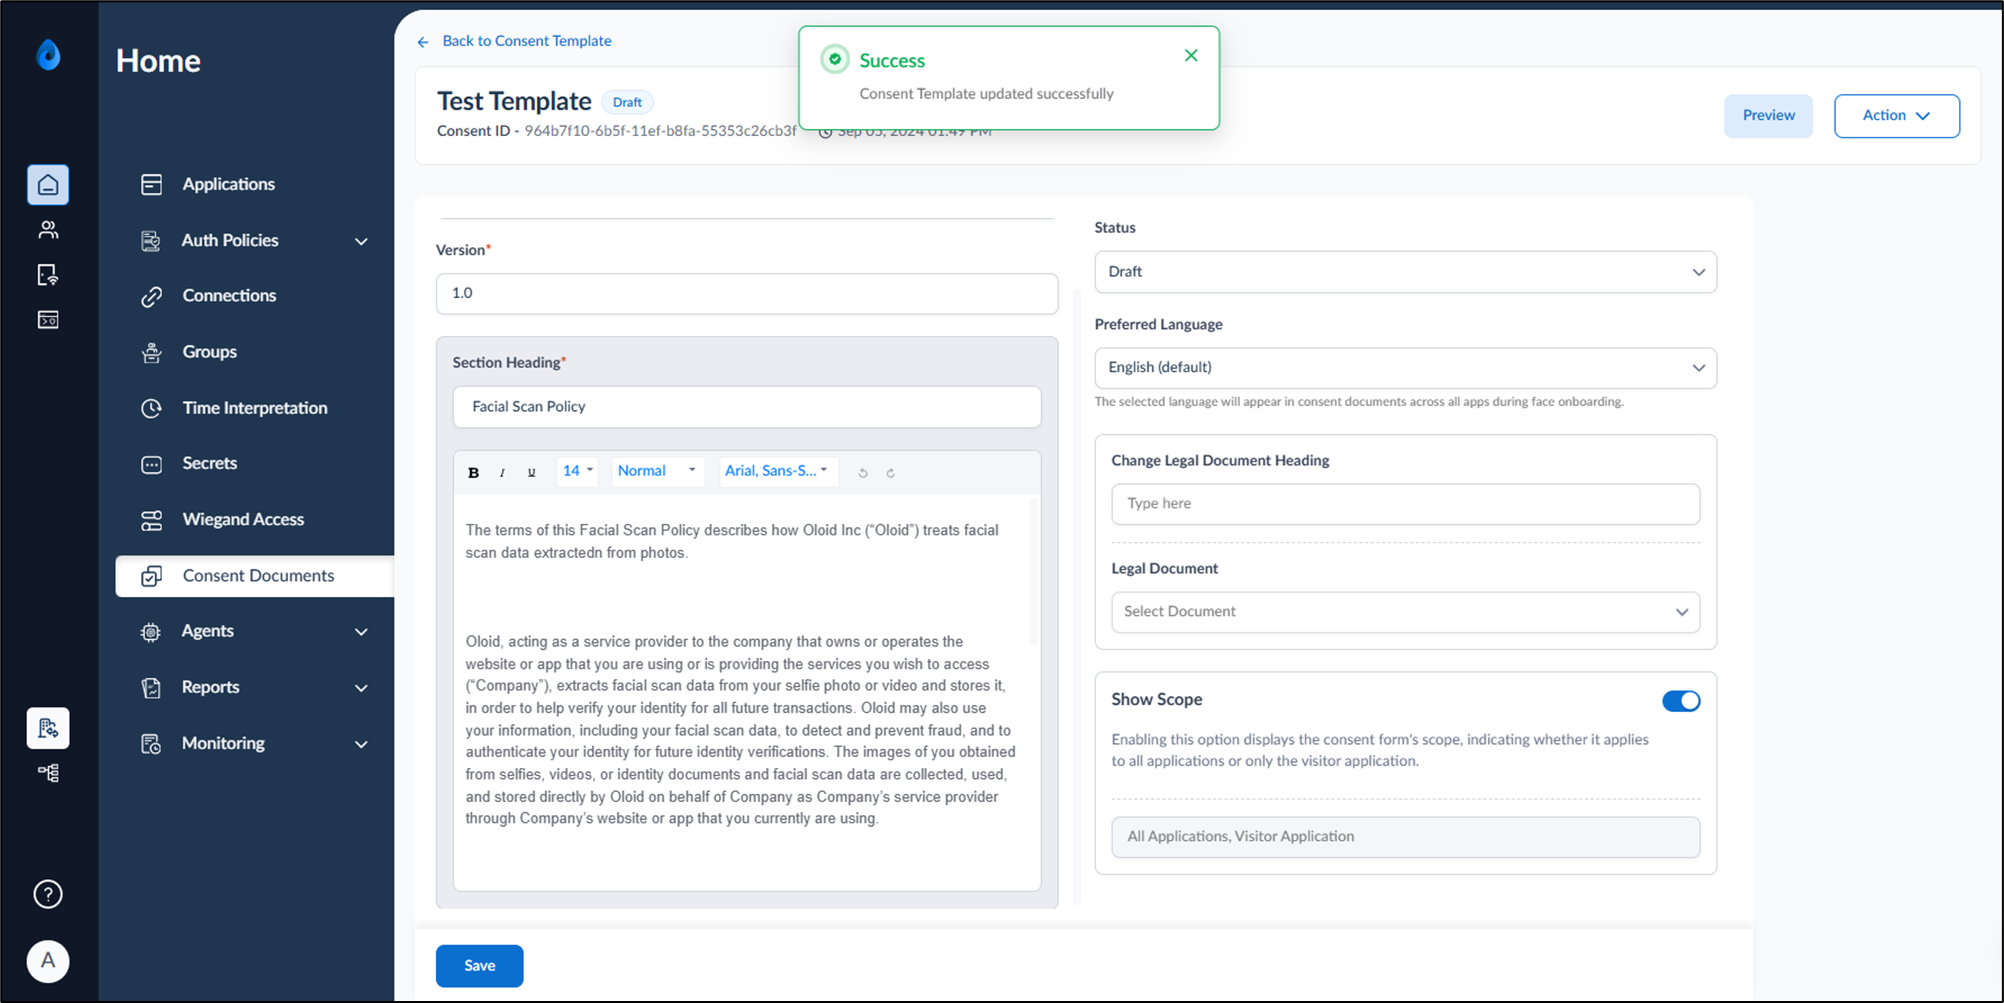
Task: Open the help question mark icon
Action: tap(48, 894)
